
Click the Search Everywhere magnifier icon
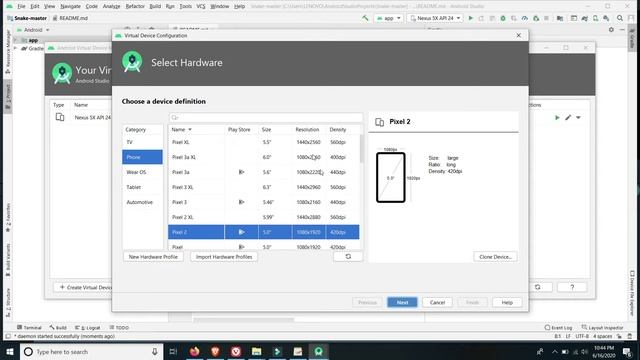point(620,18)
